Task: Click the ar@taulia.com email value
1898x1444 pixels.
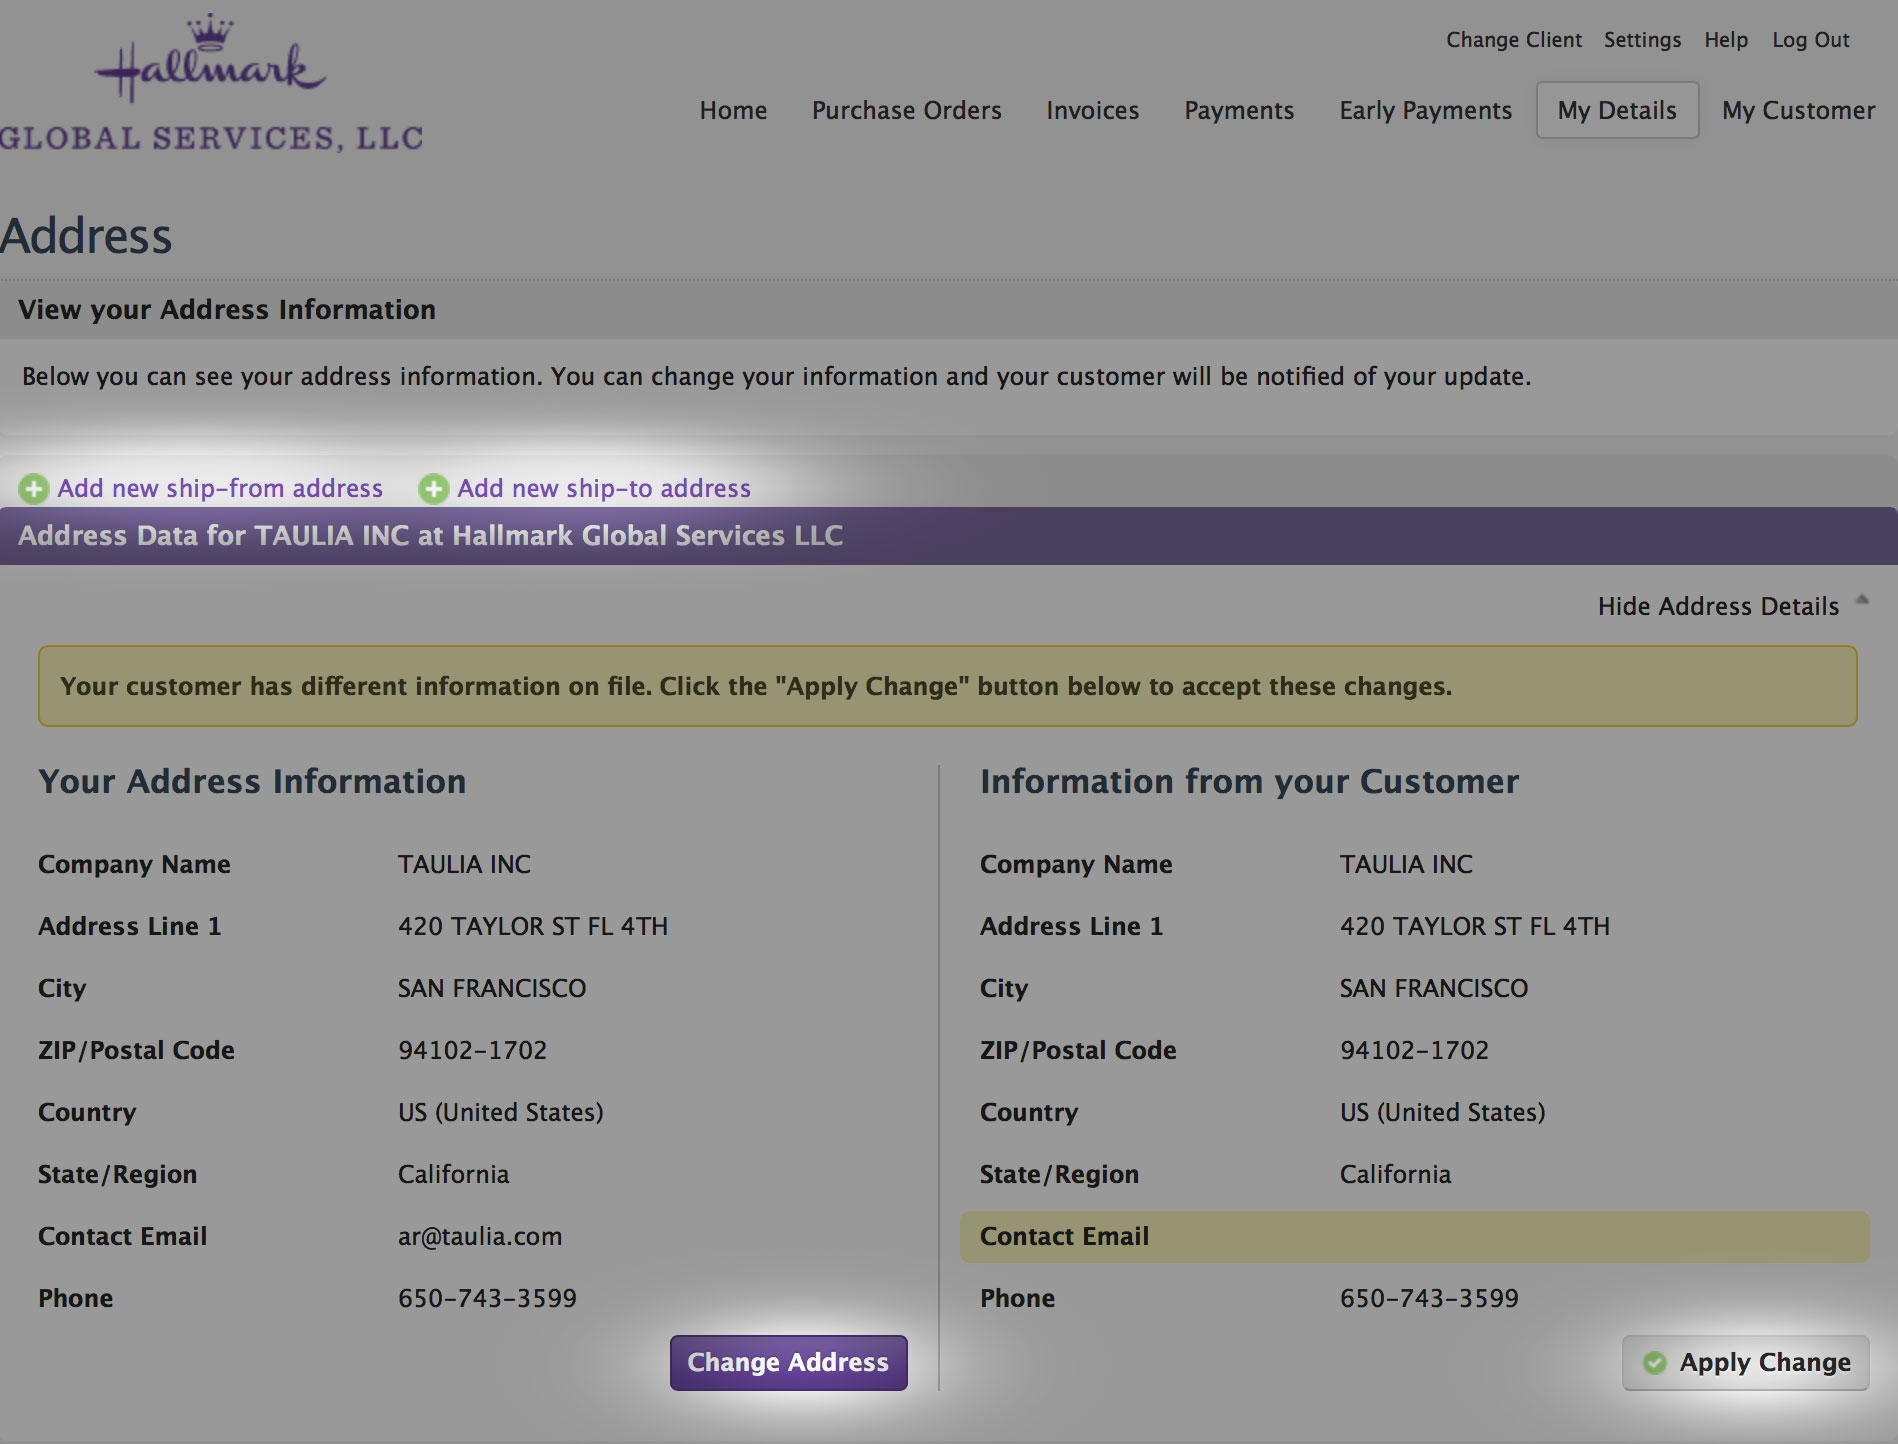Action: click(480, 1237)
